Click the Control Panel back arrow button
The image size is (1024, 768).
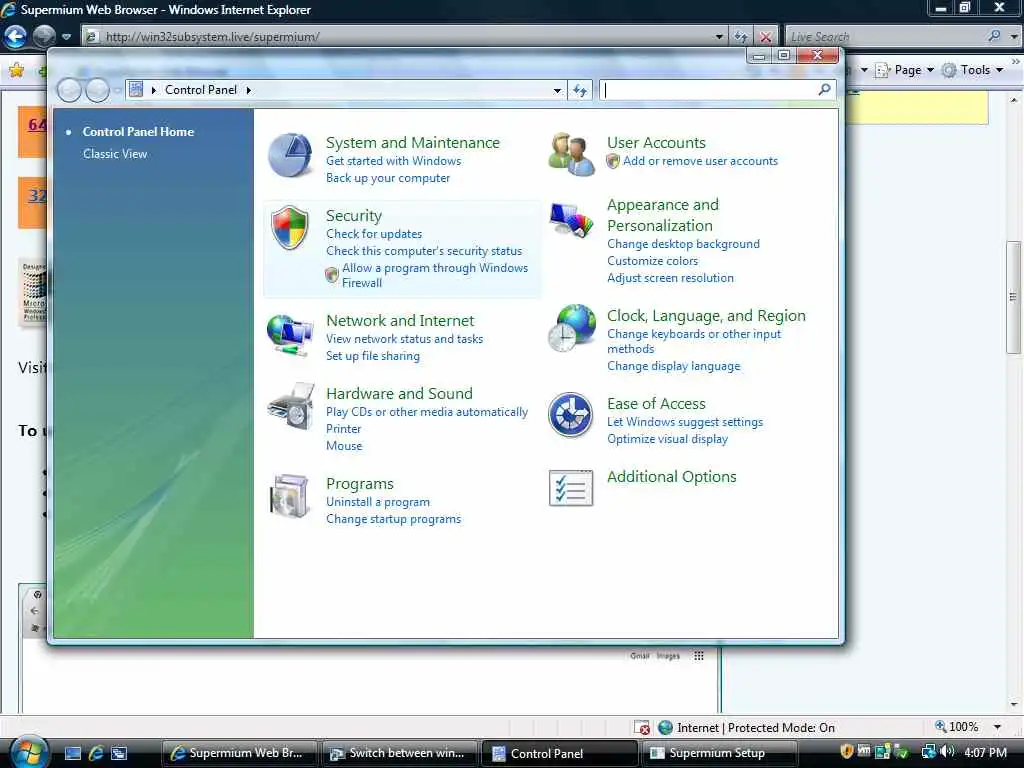coord(69,90)
